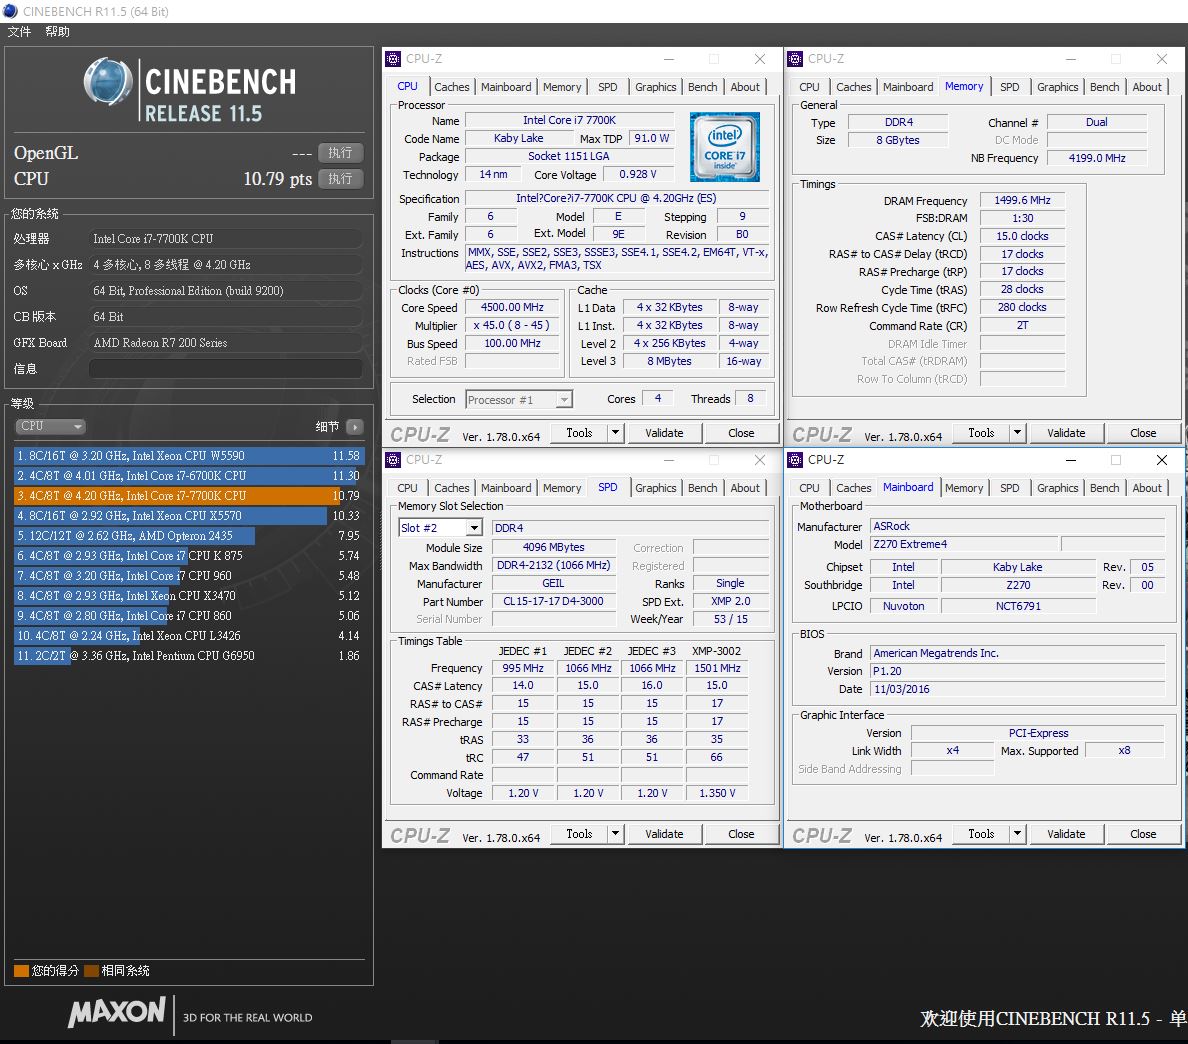This screenshot has height=1044, width=1188.
Task: Click the Intel Core i7 inside logo
Action: (x=724, y=147)
